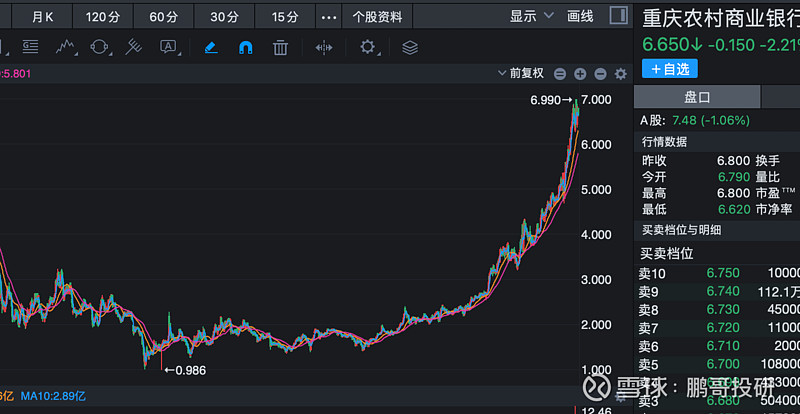Viewport: 800px width, 414px height.
Task: Open the more periods ellipsis menu
Action: [x=329, y=17]
